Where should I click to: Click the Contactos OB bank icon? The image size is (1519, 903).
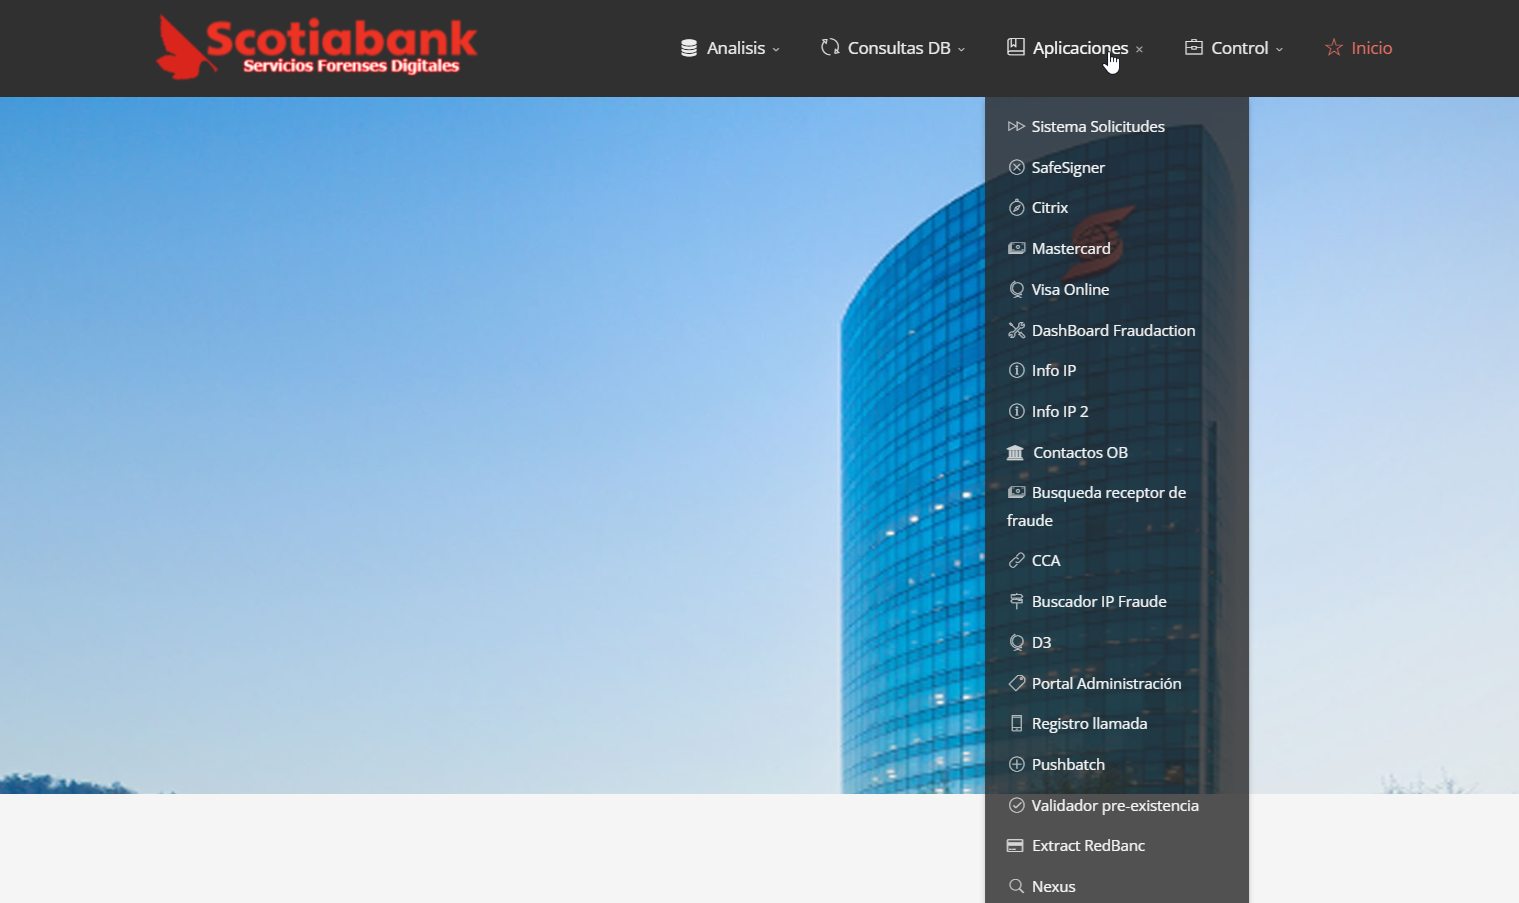(1015, 453)
